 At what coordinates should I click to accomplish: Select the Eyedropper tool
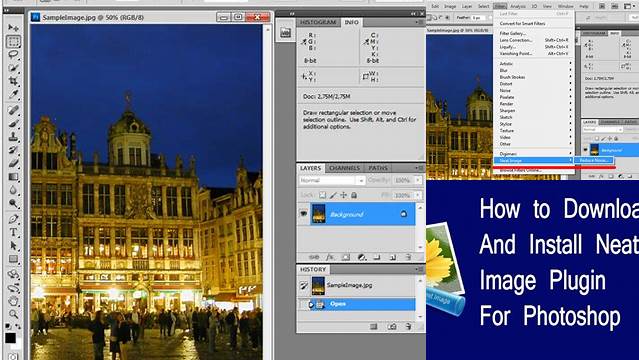pos(13,94)
